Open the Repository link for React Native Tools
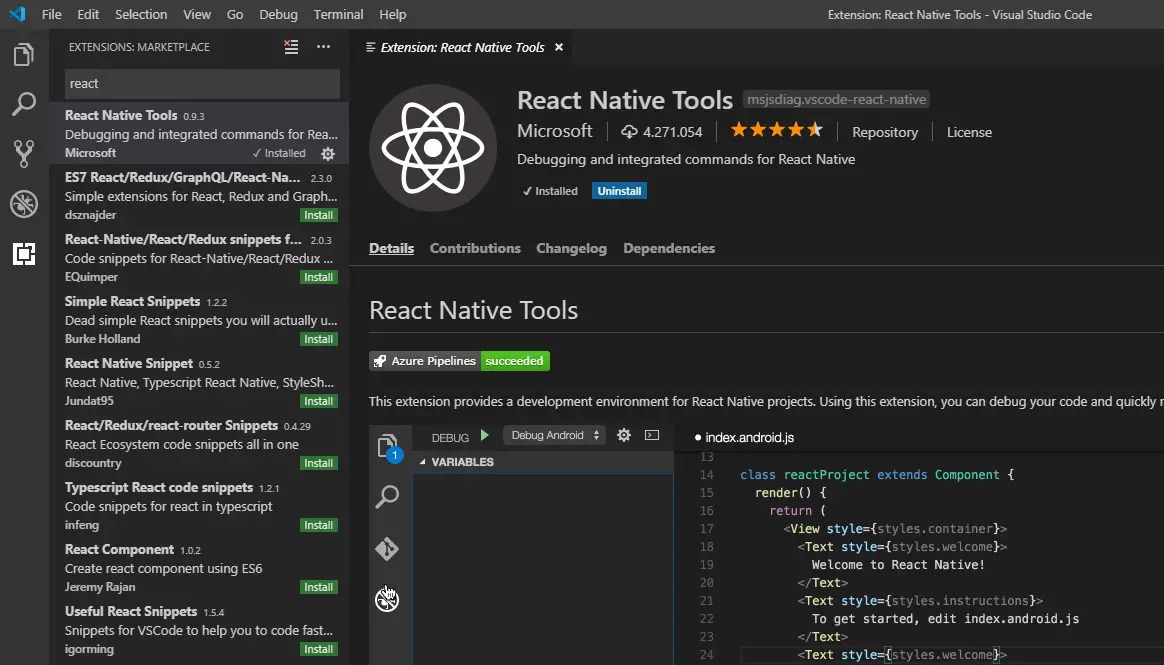 (x=885, y=131)
